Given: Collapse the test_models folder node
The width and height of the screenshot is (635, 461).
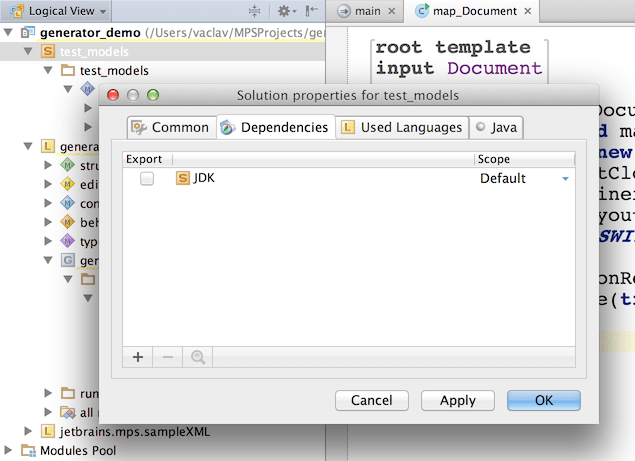Looking at the screenshot, I should click(48, 70).
